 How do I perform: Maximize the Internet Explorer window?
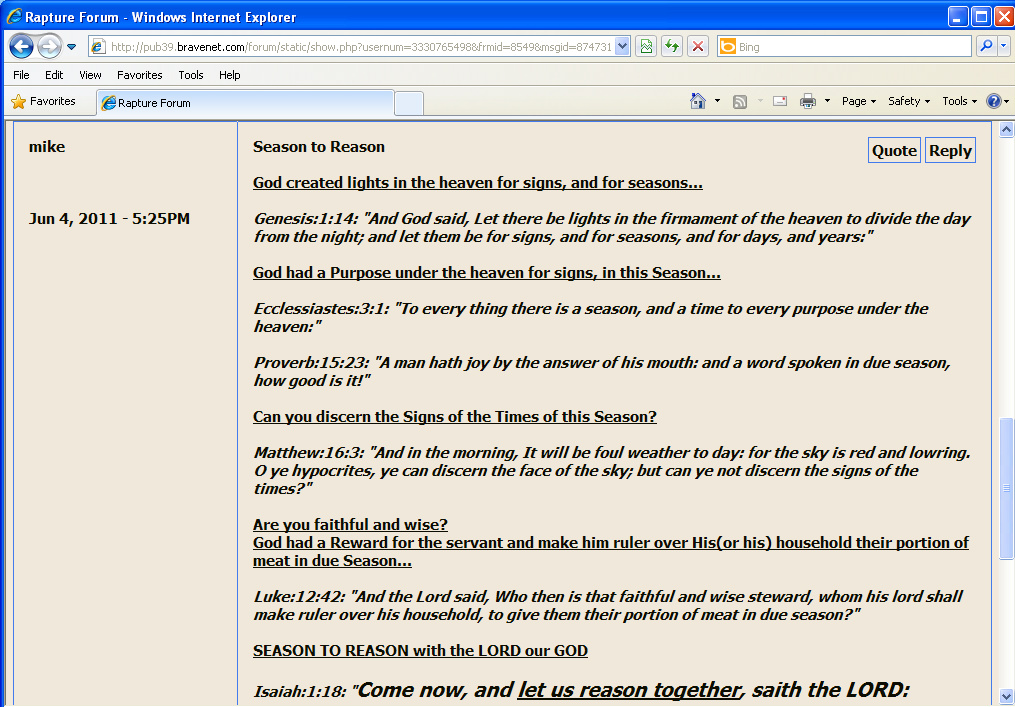point(981,16)
